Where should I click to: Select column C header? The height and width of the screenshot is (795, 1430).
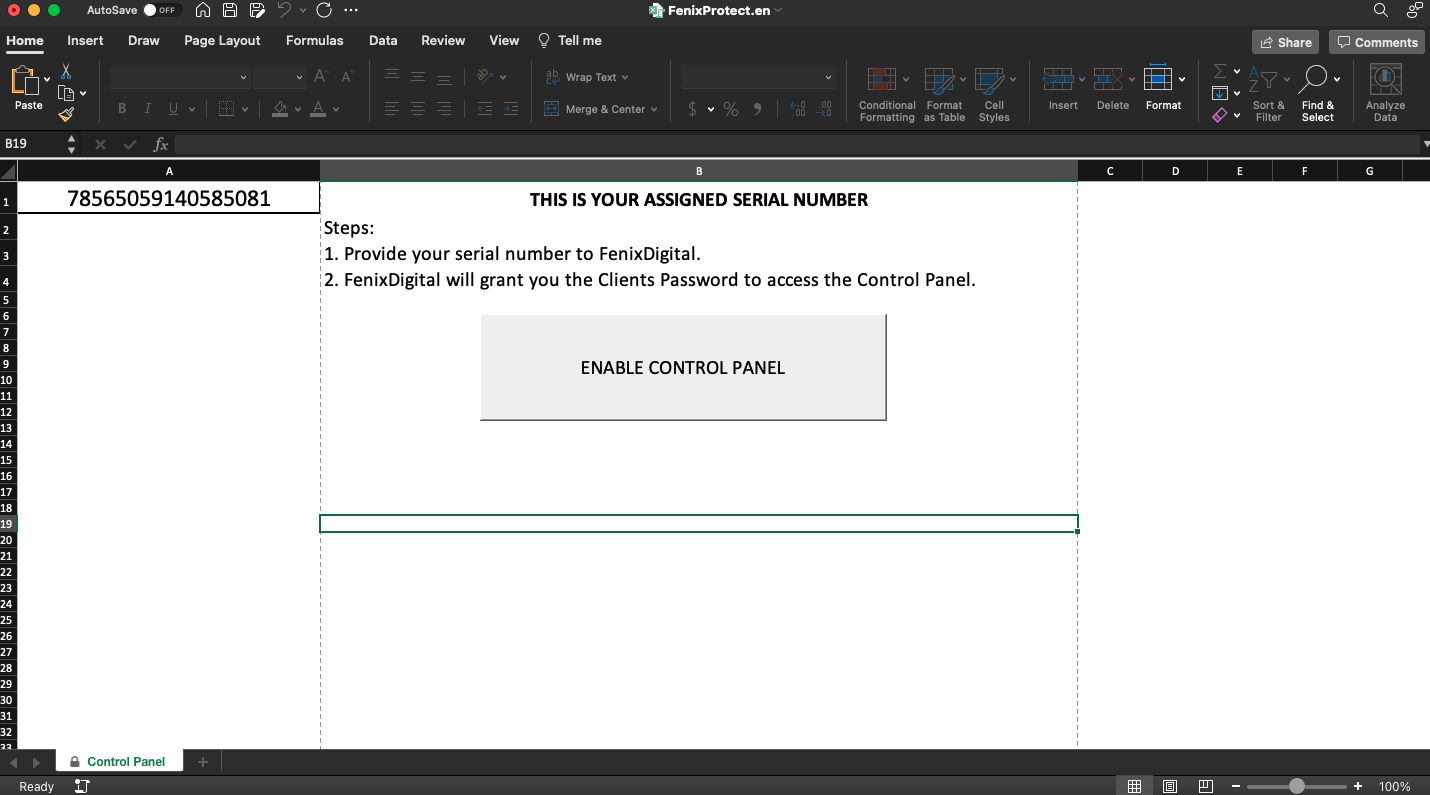pos(1110,171)
